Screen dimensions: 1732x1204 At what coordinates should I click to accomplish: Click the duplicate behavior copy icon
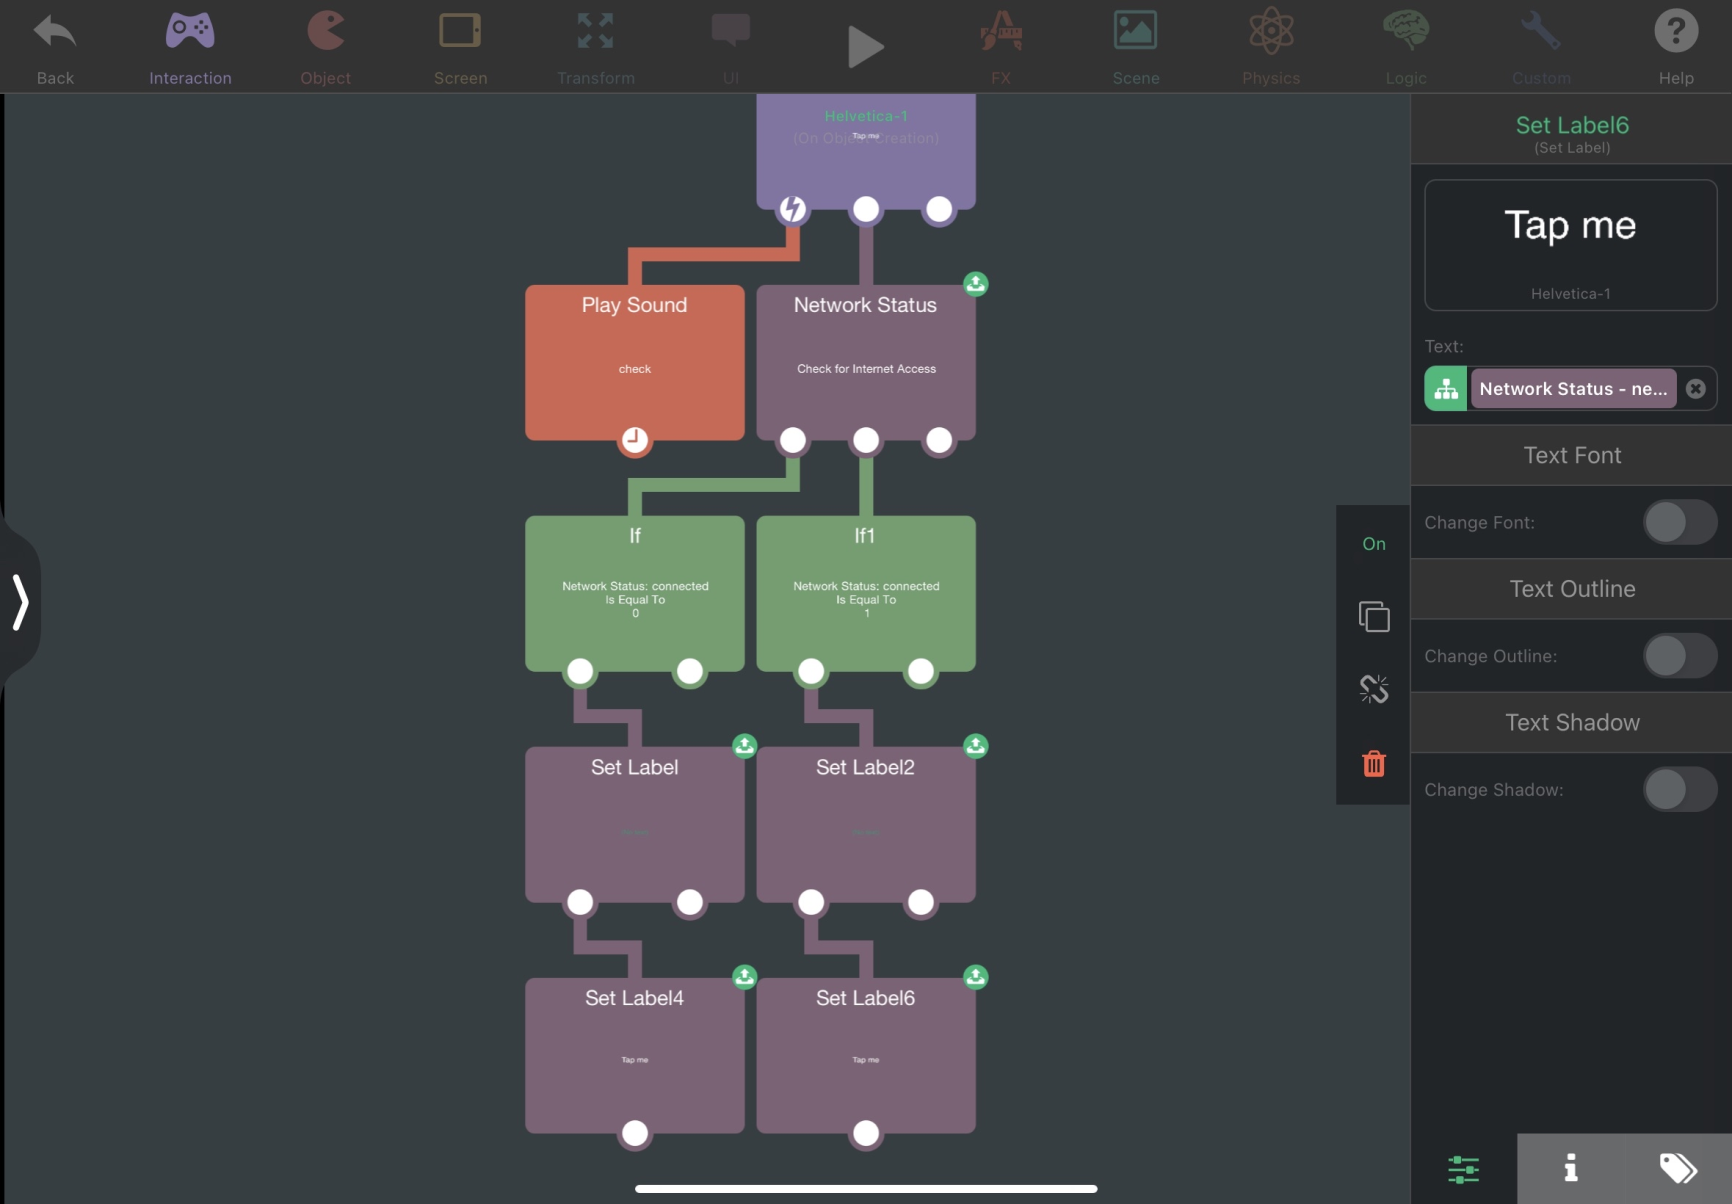click(1373, 616)
